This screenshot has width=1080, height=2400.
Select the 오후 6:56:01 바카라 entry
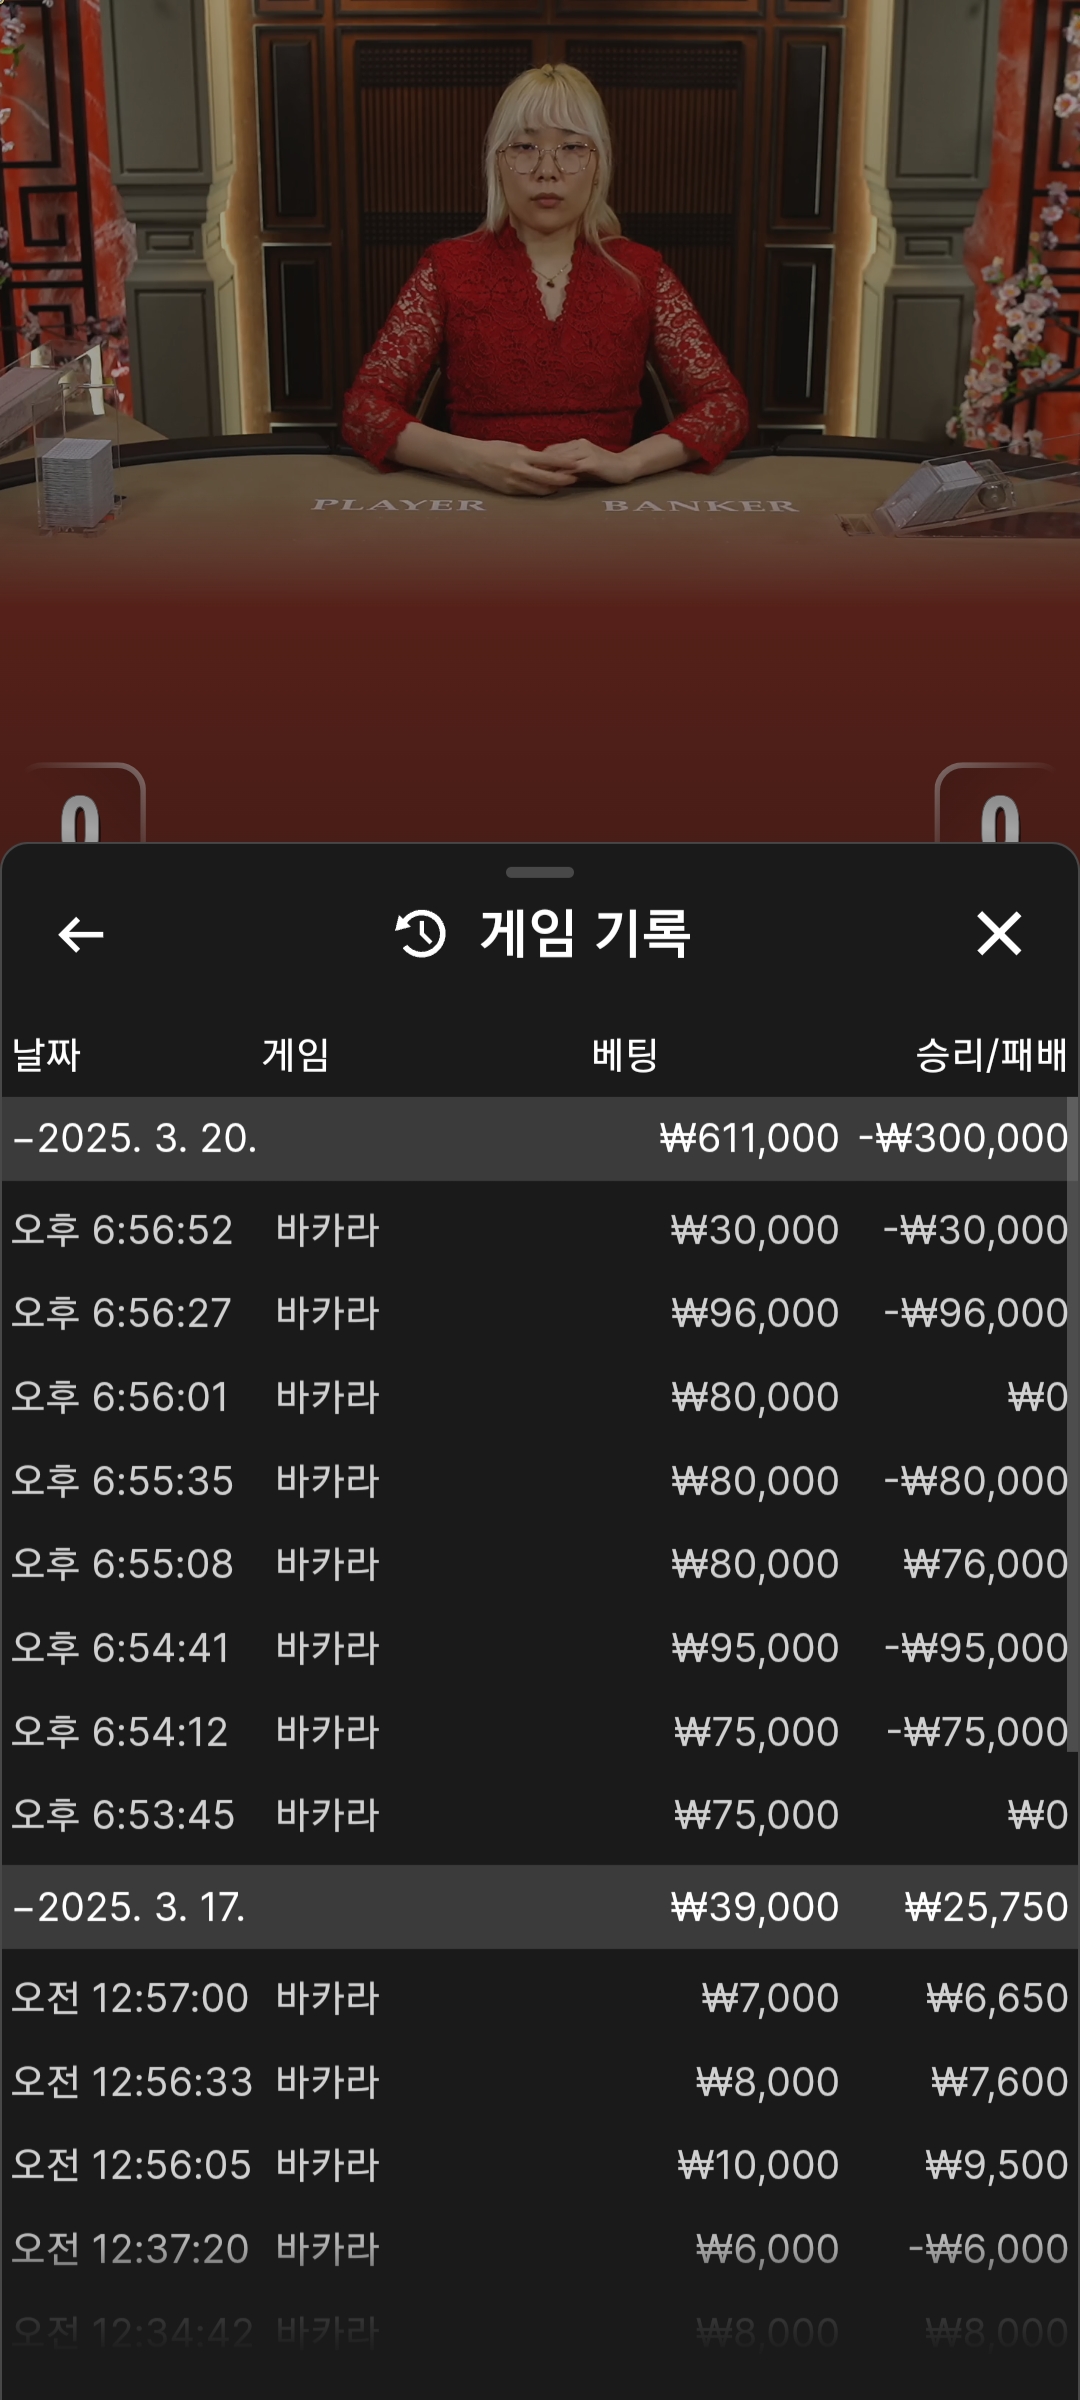click(540, 1397)
